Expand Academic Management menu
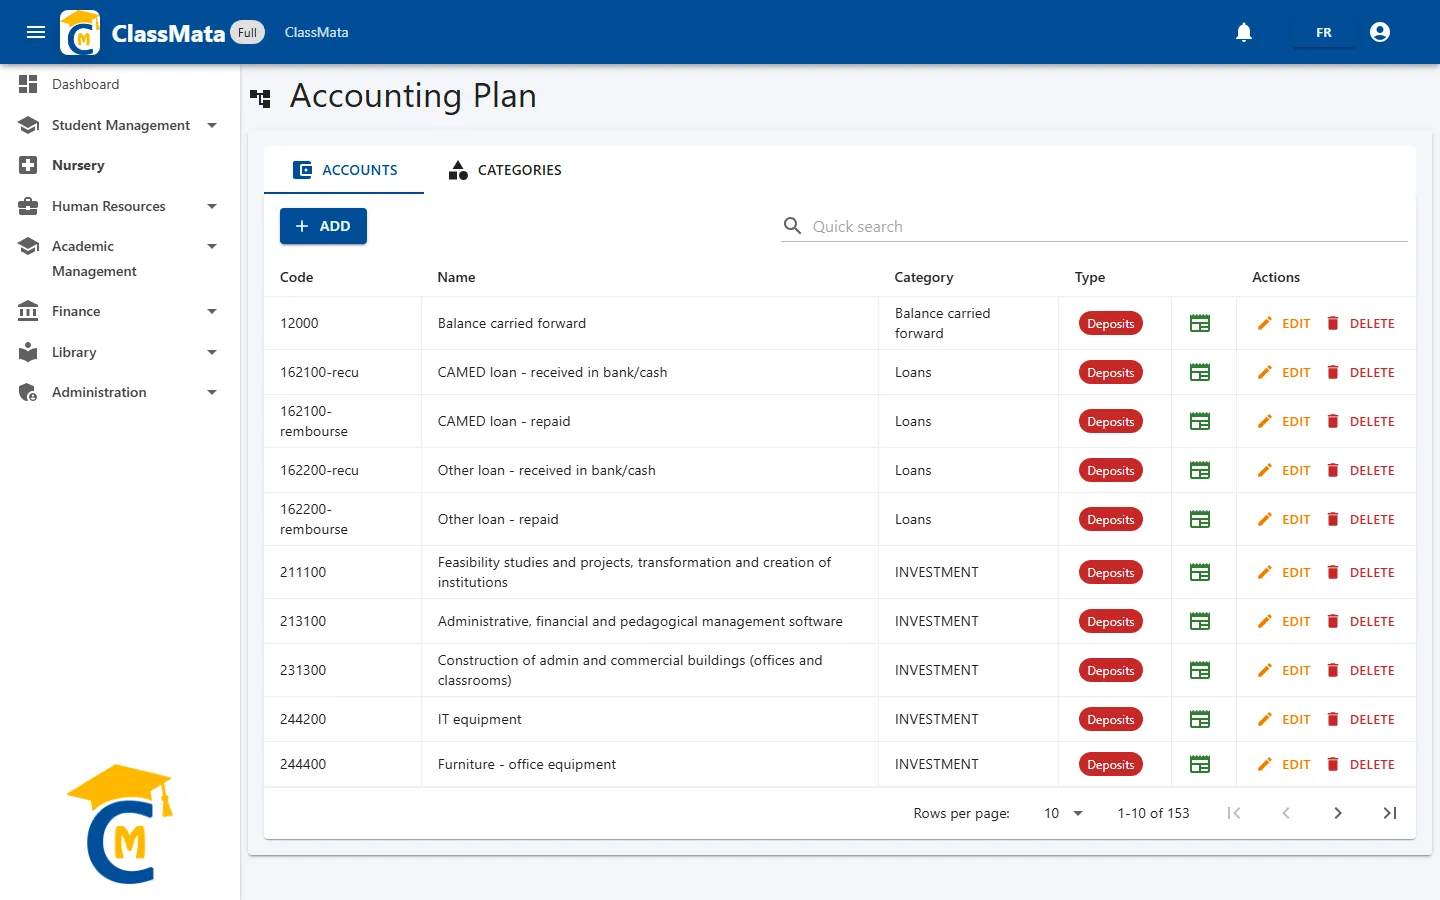Viewport: 1440px width, 900px height. pyautogui.click(x=120, y=258)
